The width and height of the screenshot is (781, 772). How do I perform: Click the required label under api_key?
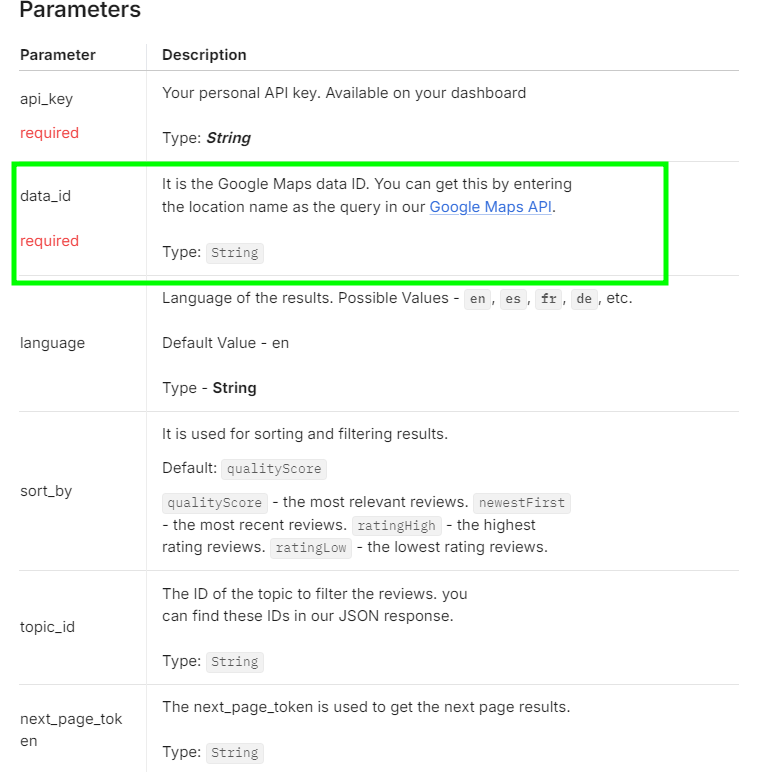(x=49, y=133)
